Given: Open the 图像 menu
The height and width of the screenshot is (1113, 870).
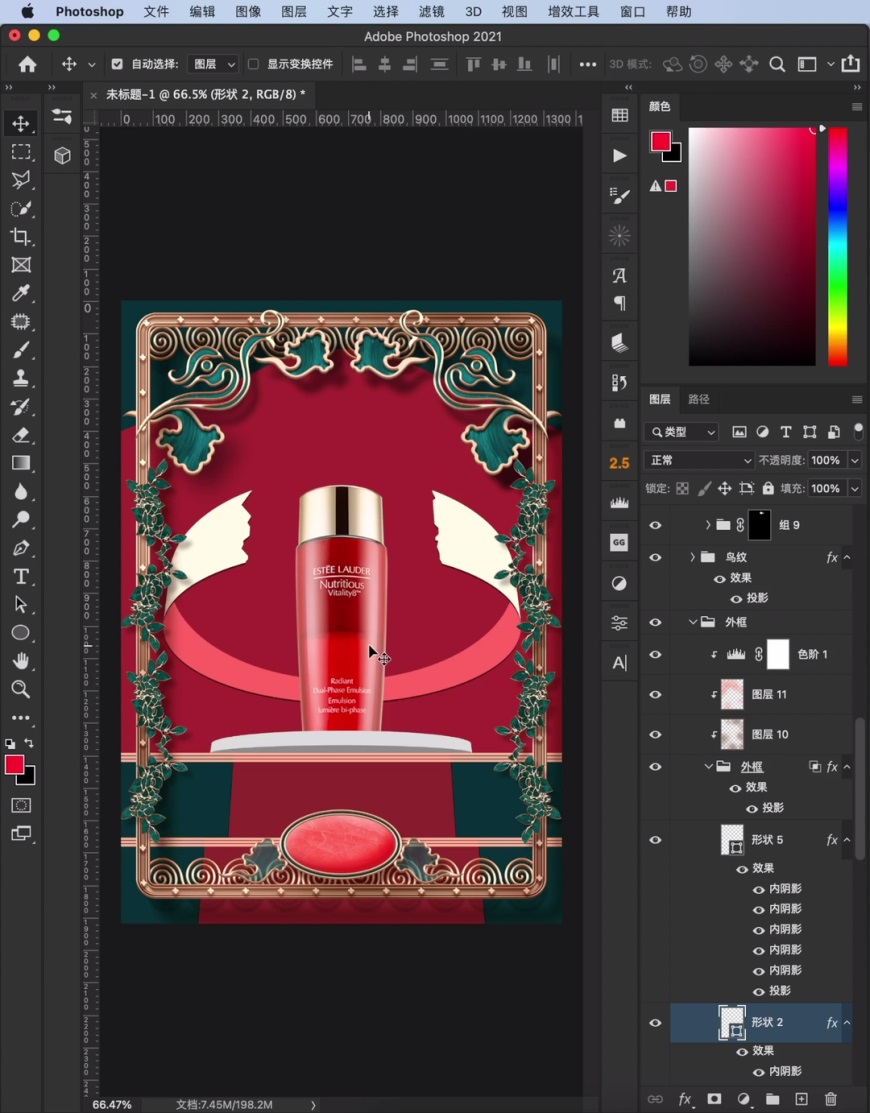Looking at the screenshot, I should [x=248, y=11].
